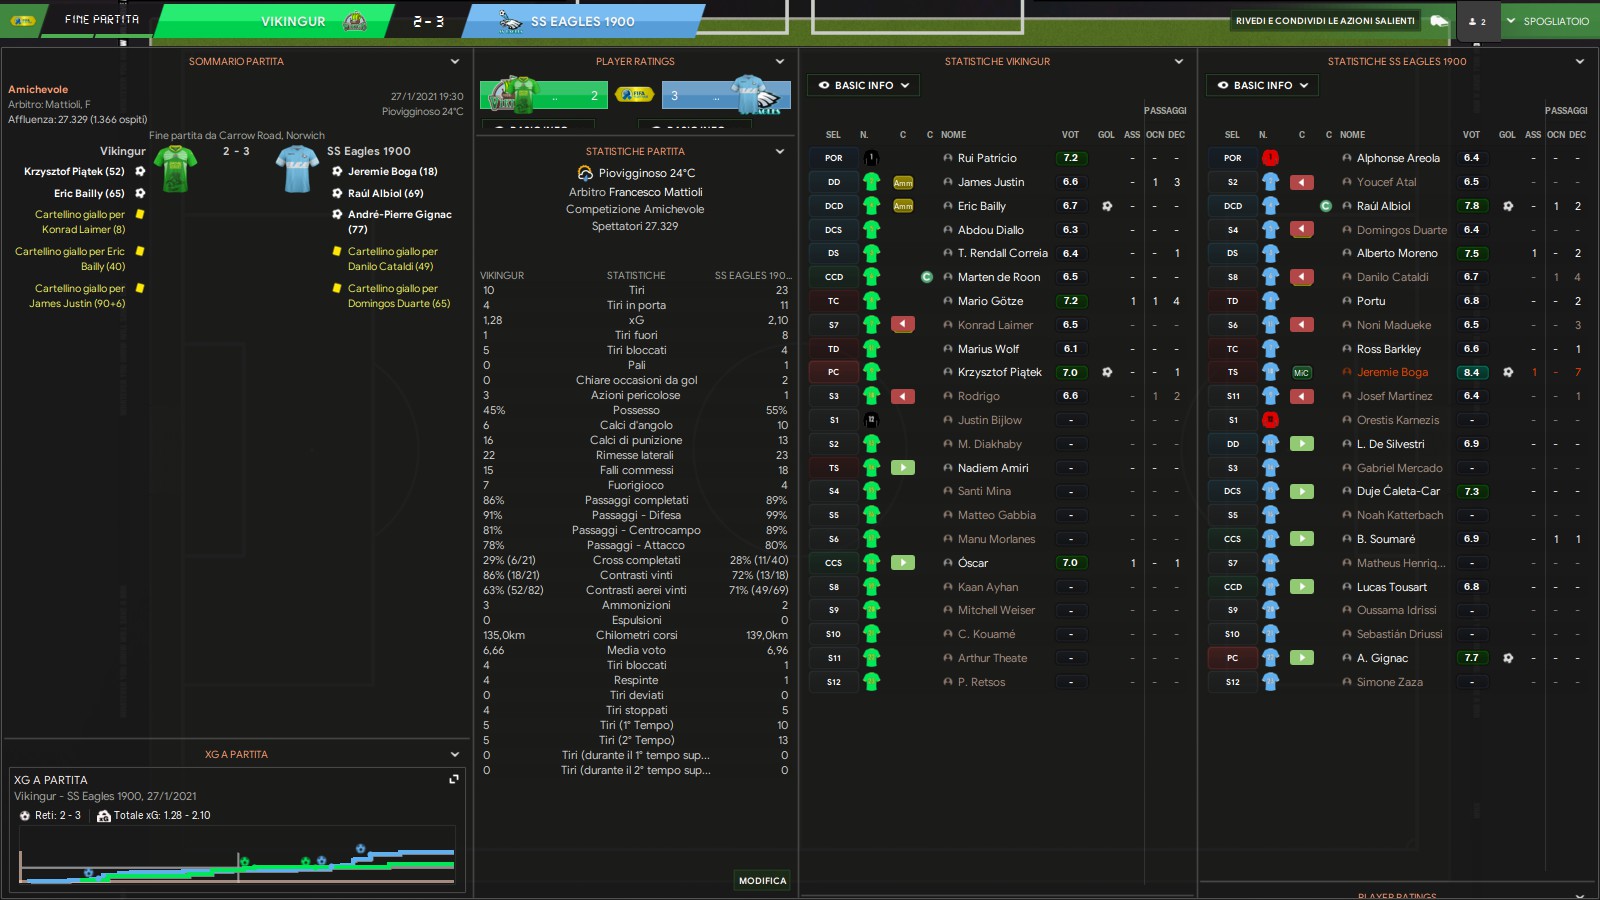Open the Fine Partita tab
The width and height of the screenshot is (1600, 900).
101,20
